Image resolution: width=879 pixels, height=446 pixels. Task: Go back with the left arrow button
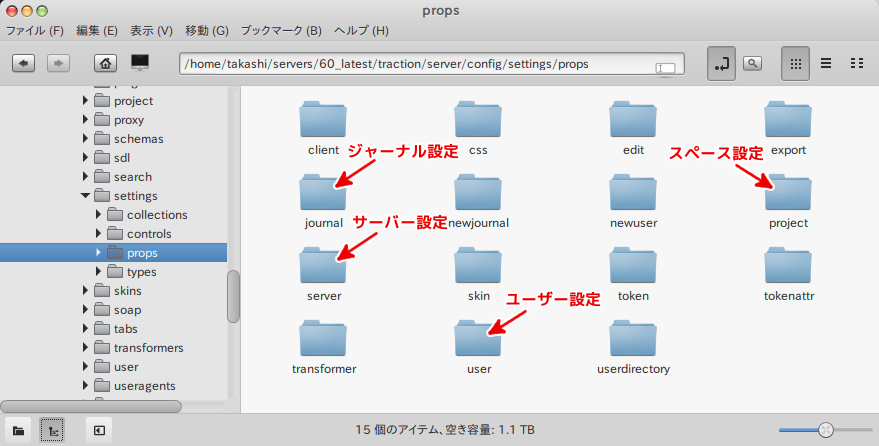pos(24,63)
